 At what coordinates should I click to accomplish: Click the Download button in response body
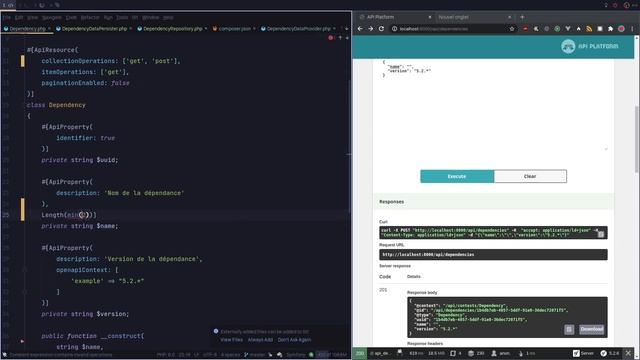point(591,329)
